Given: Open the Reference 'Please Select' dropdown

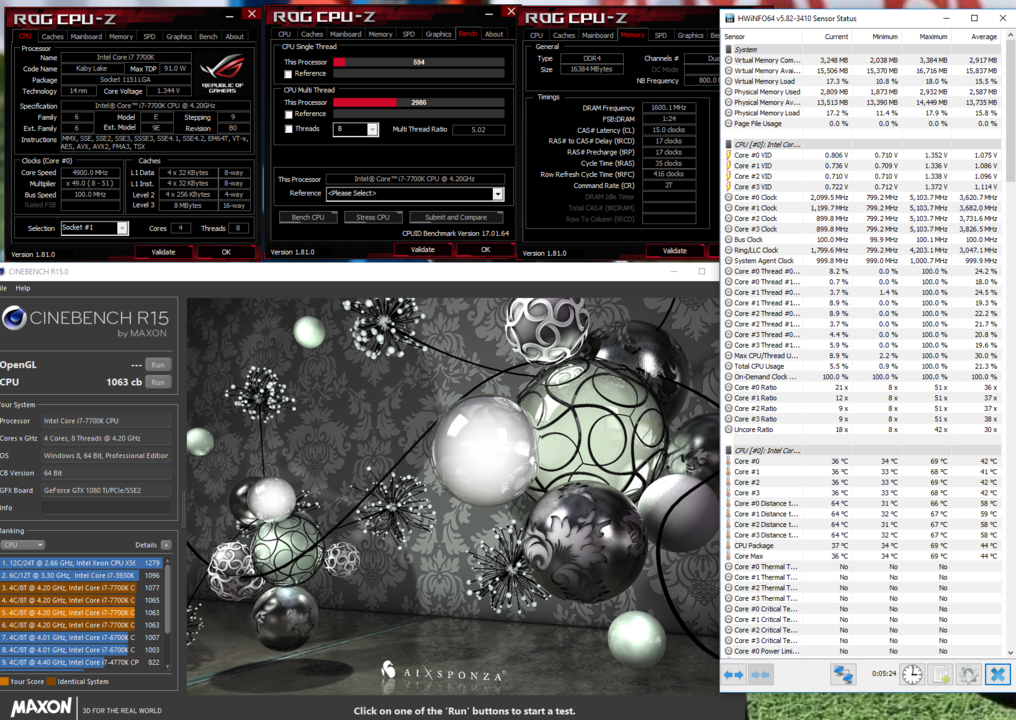Looking at the screenshot, I should 498,194.
